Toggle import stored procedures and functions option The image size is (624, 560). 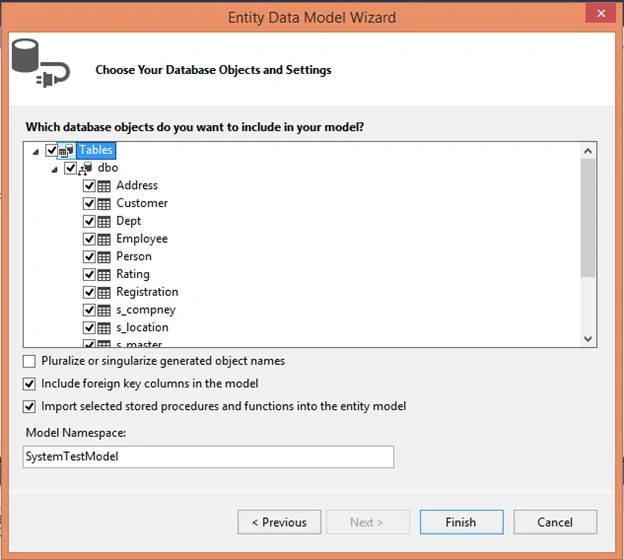point(29,407)
